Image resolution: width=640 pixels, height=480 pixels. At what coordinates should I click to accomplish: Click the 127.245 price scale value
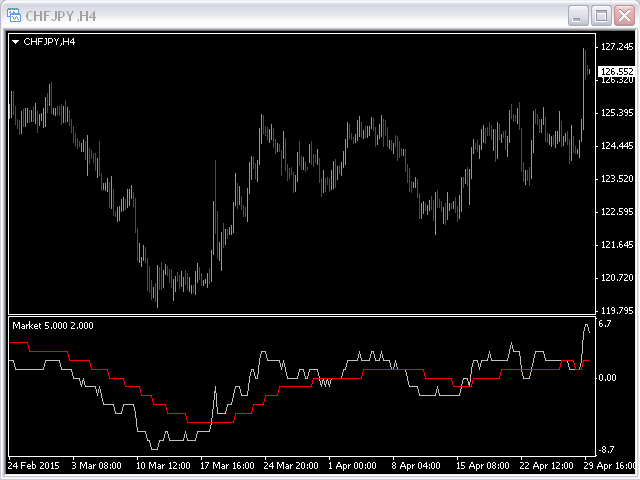613,47
